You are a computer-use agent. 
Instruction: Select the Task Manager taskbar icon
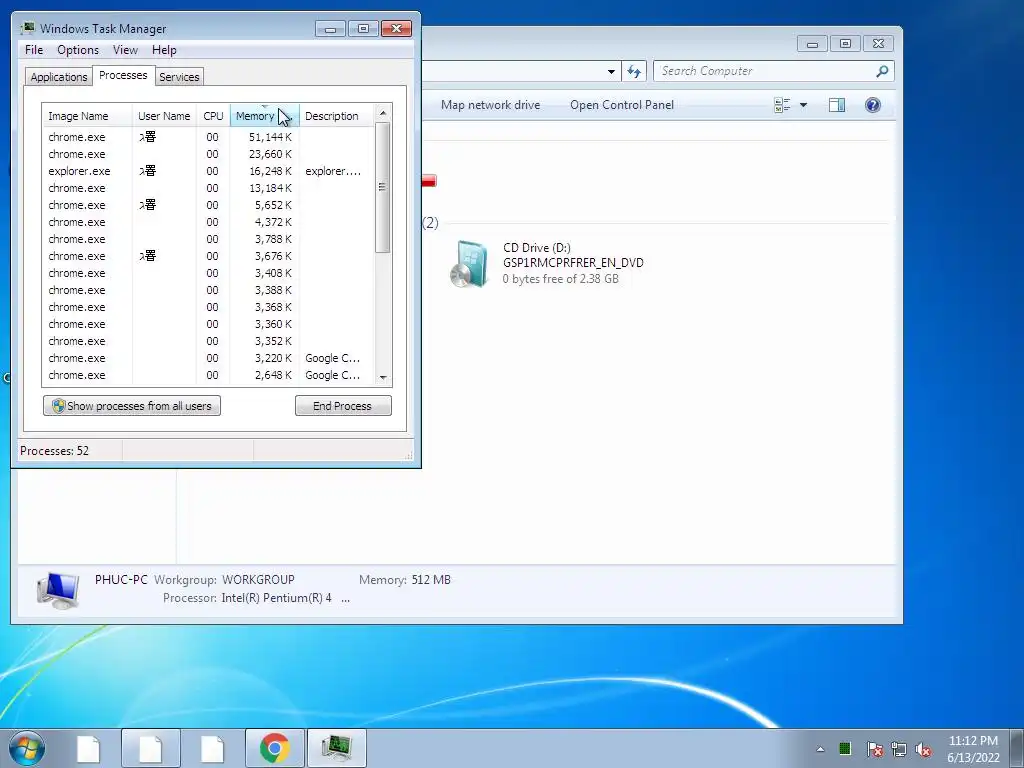click(336, 748)
